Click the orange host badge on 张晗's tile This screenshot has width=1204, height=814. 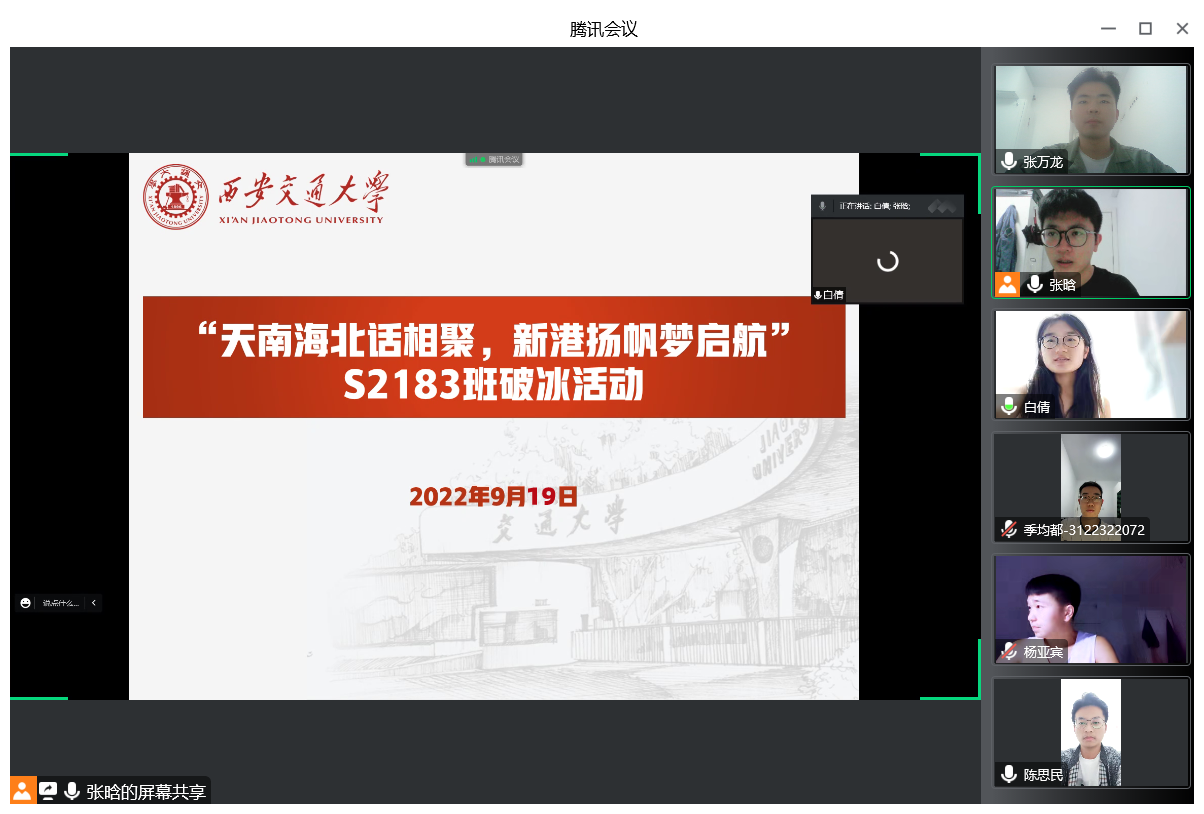tap(1007, 284)
